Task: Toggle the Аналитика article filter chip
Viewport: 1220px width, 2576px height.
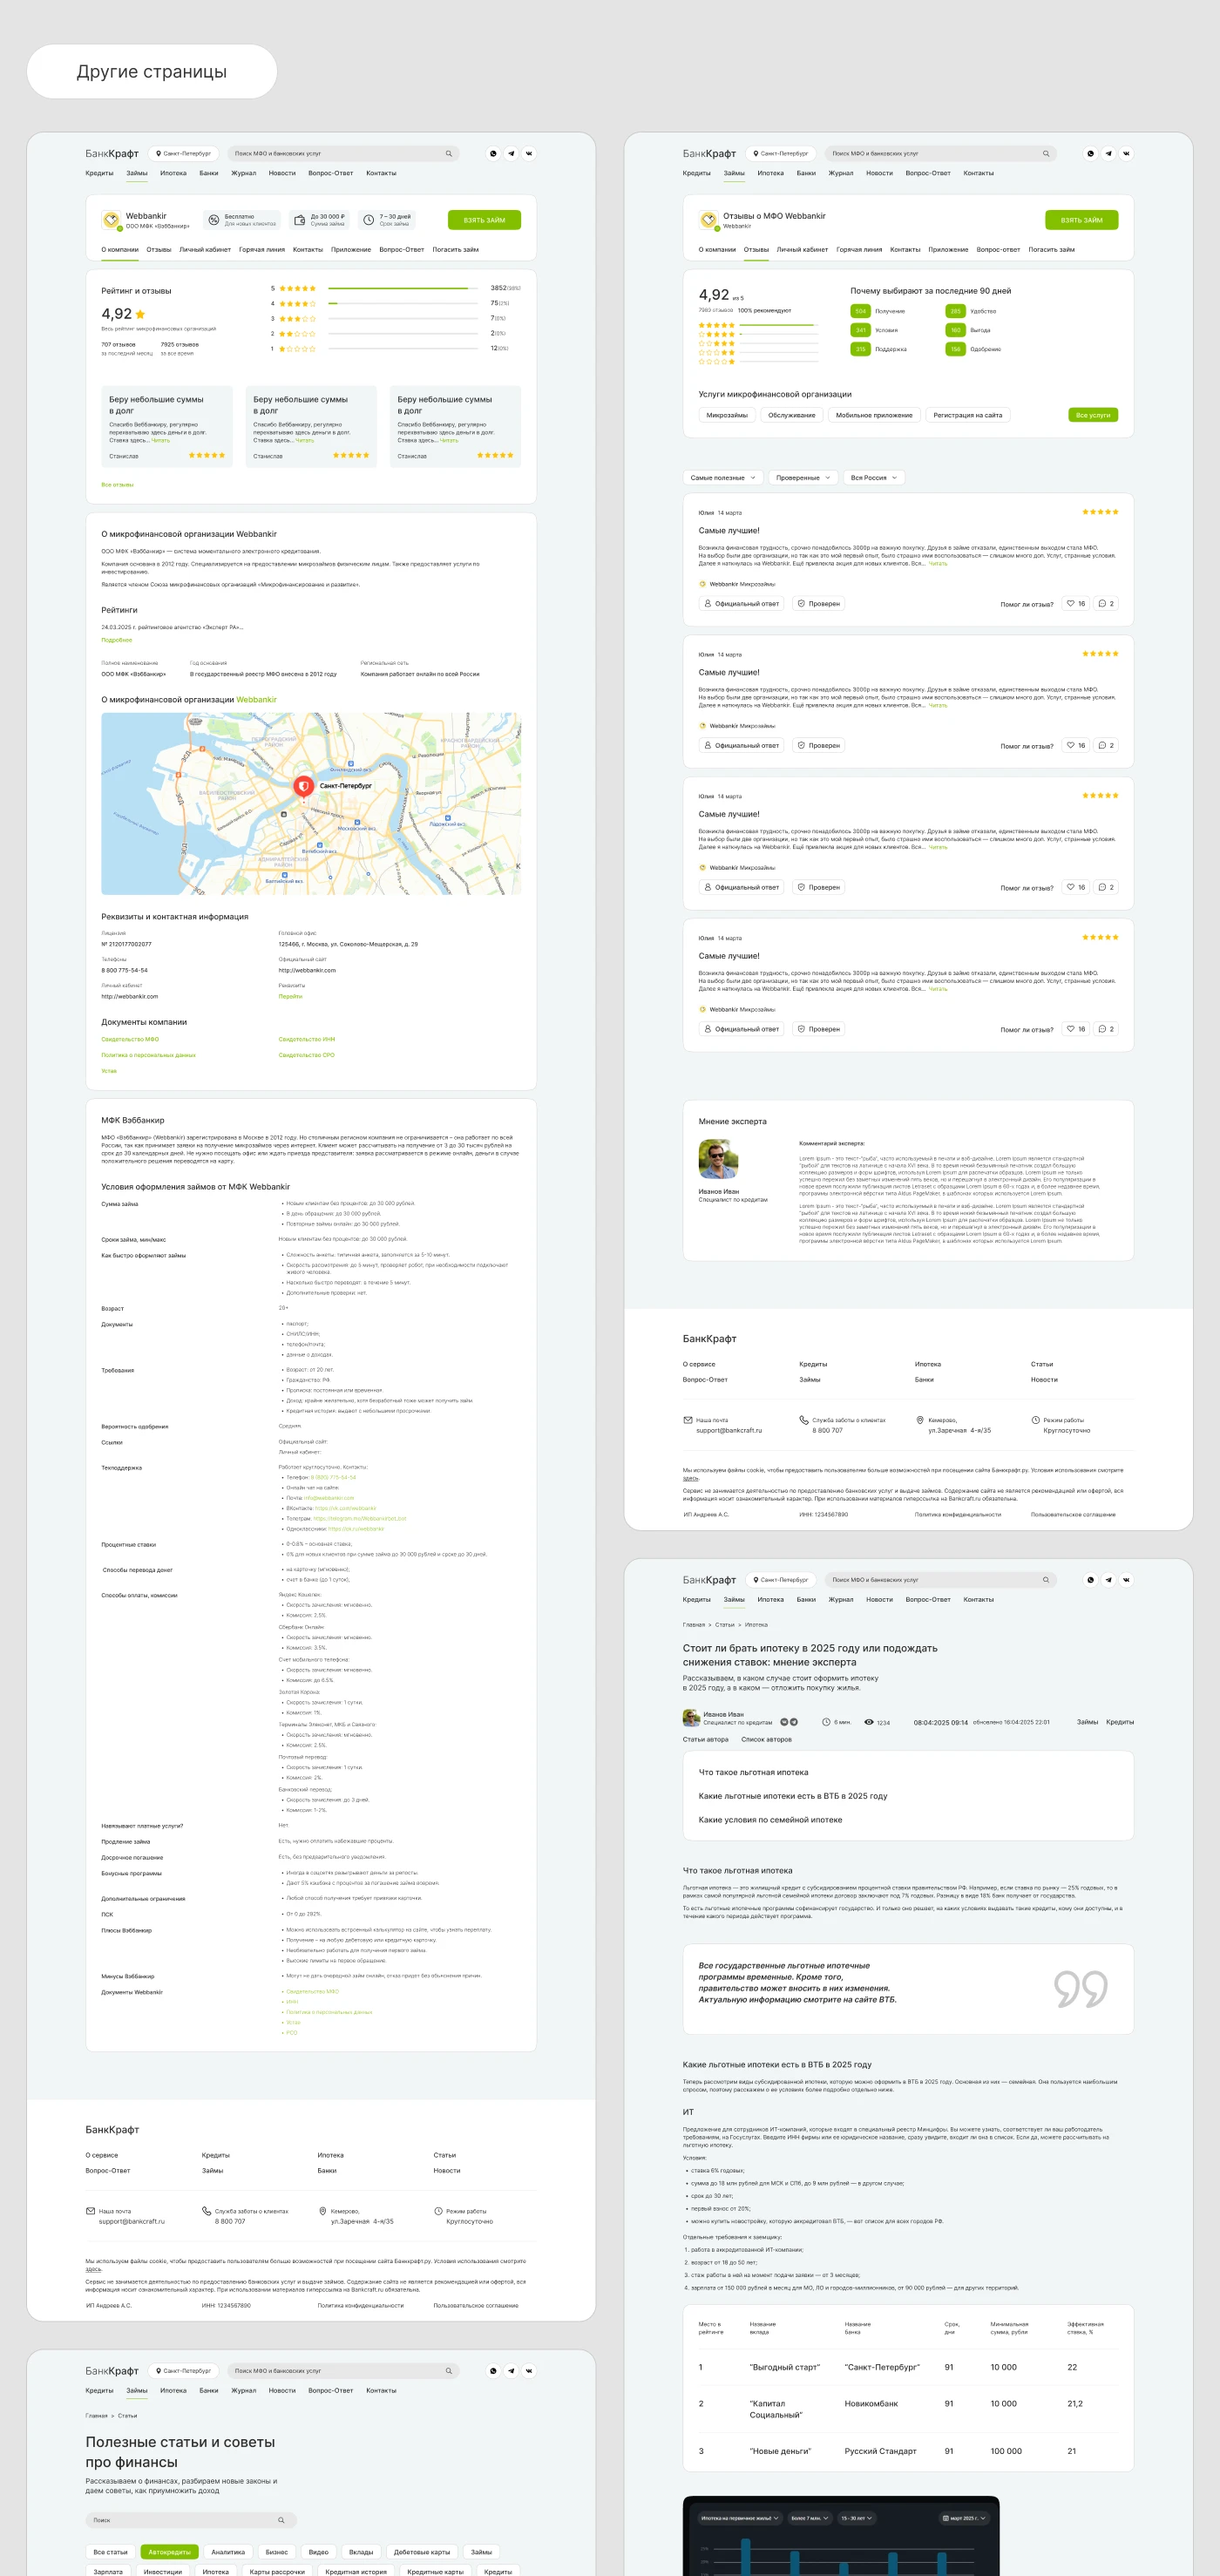Action: pyautogui.click(x=228, y=2551)
